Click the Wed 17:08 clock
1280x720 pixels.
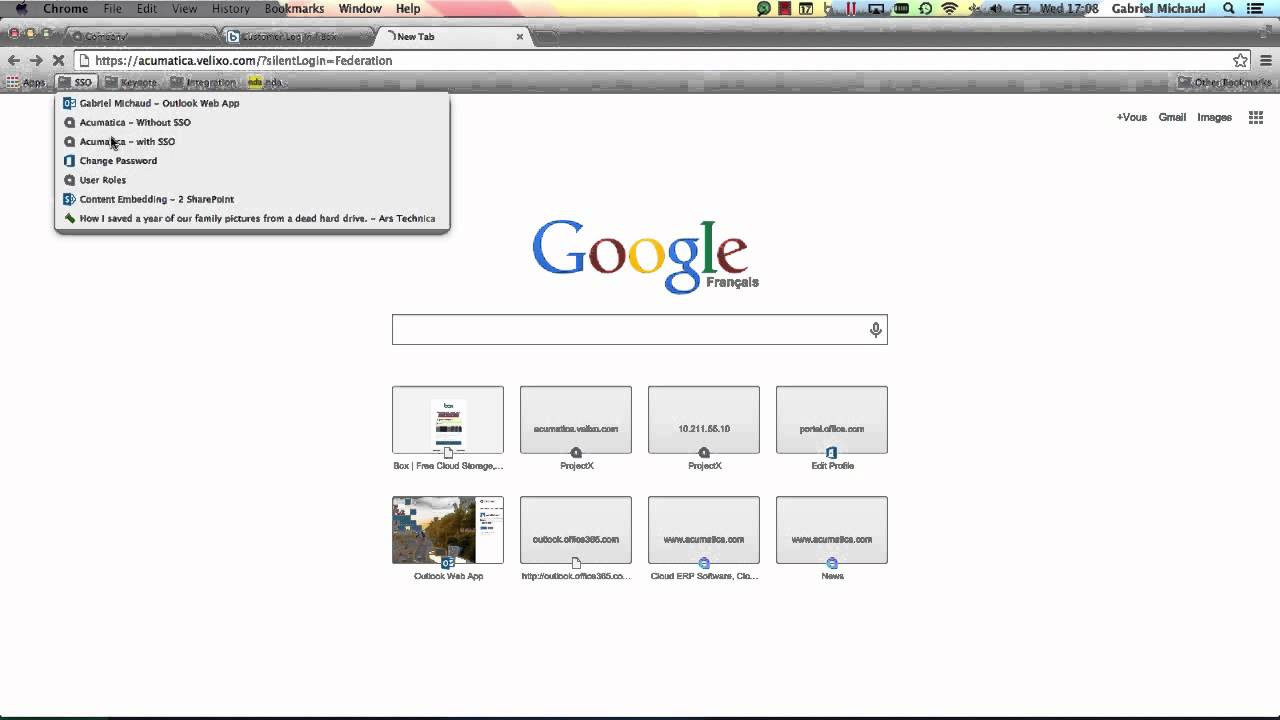[1069, 9]
